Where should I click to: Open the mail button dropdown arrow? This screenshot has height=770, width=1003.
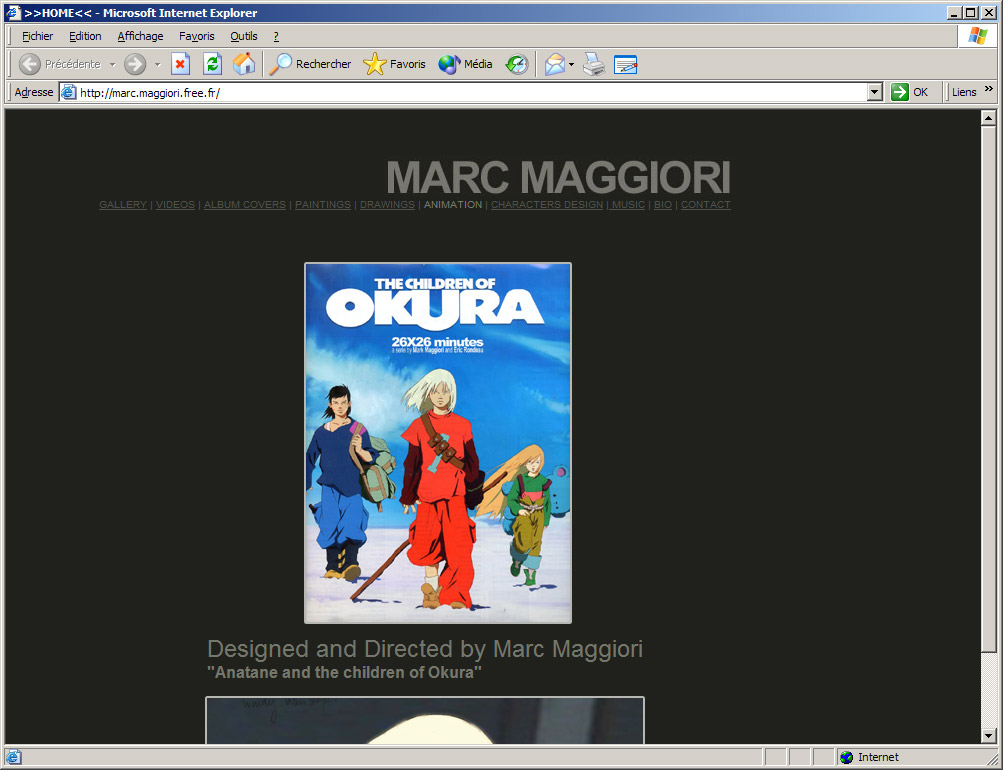click(x=571, y=64)
